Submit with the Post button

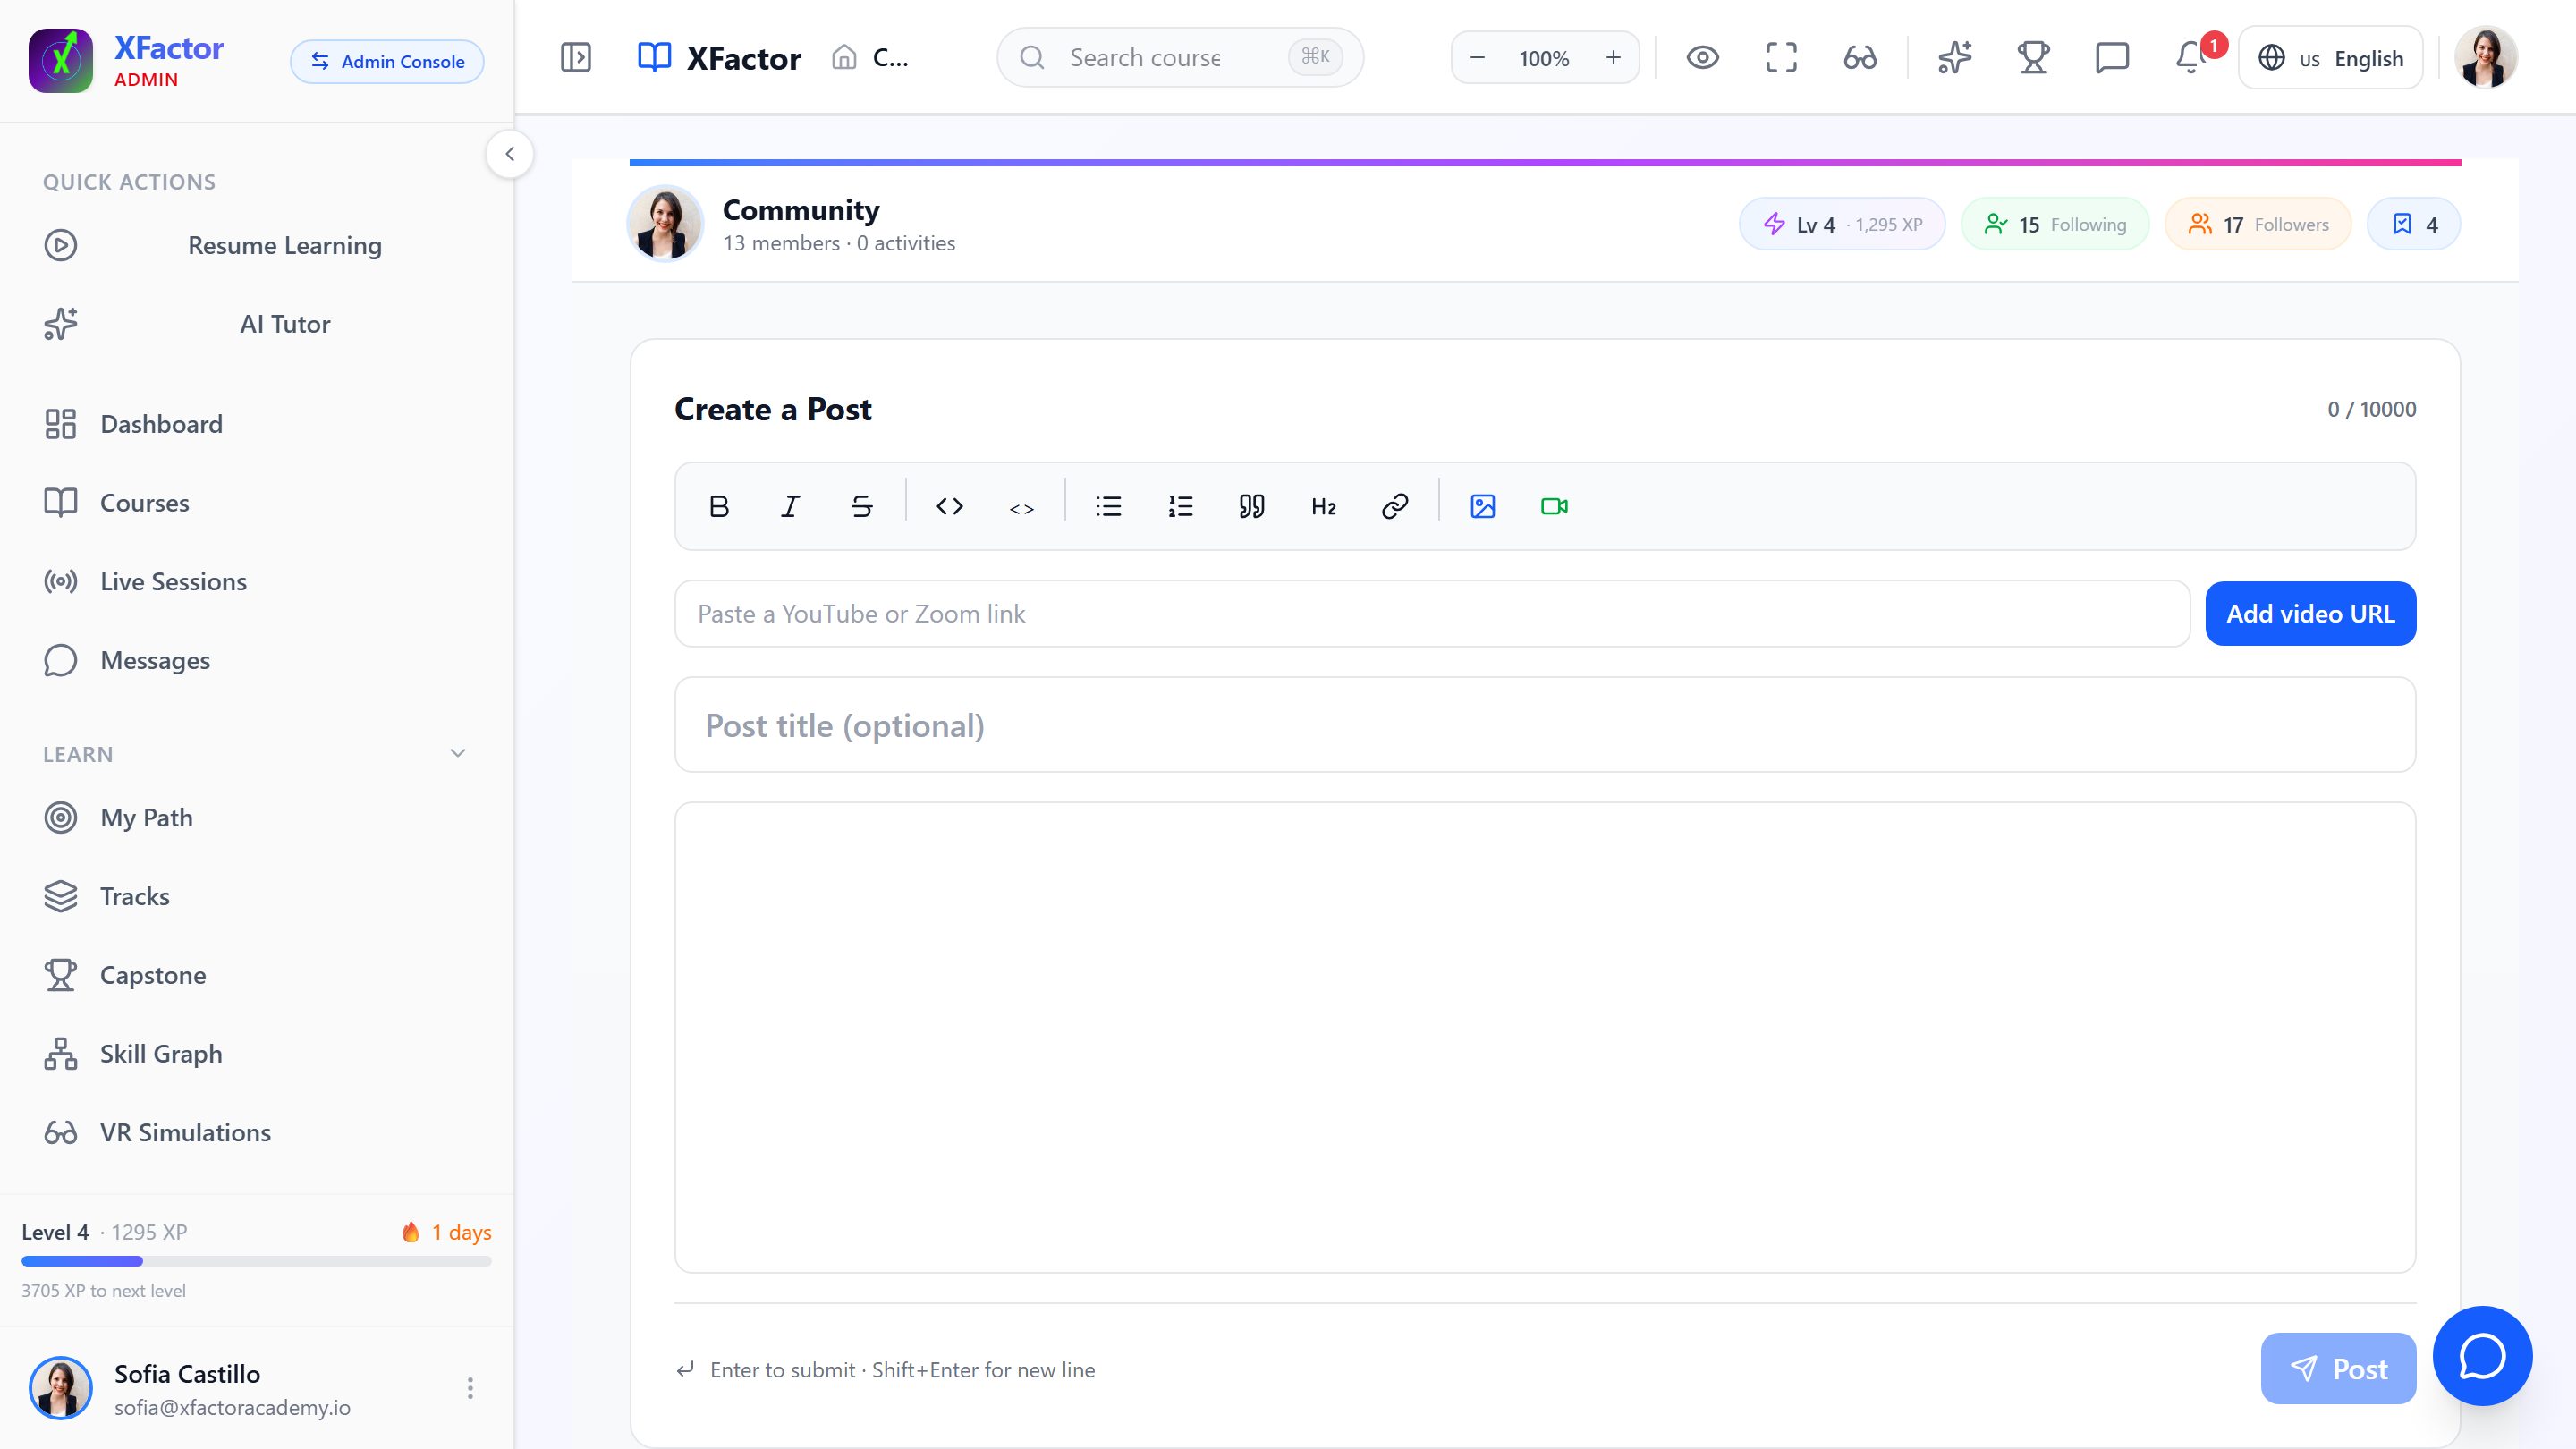tap(2338, 1368)
